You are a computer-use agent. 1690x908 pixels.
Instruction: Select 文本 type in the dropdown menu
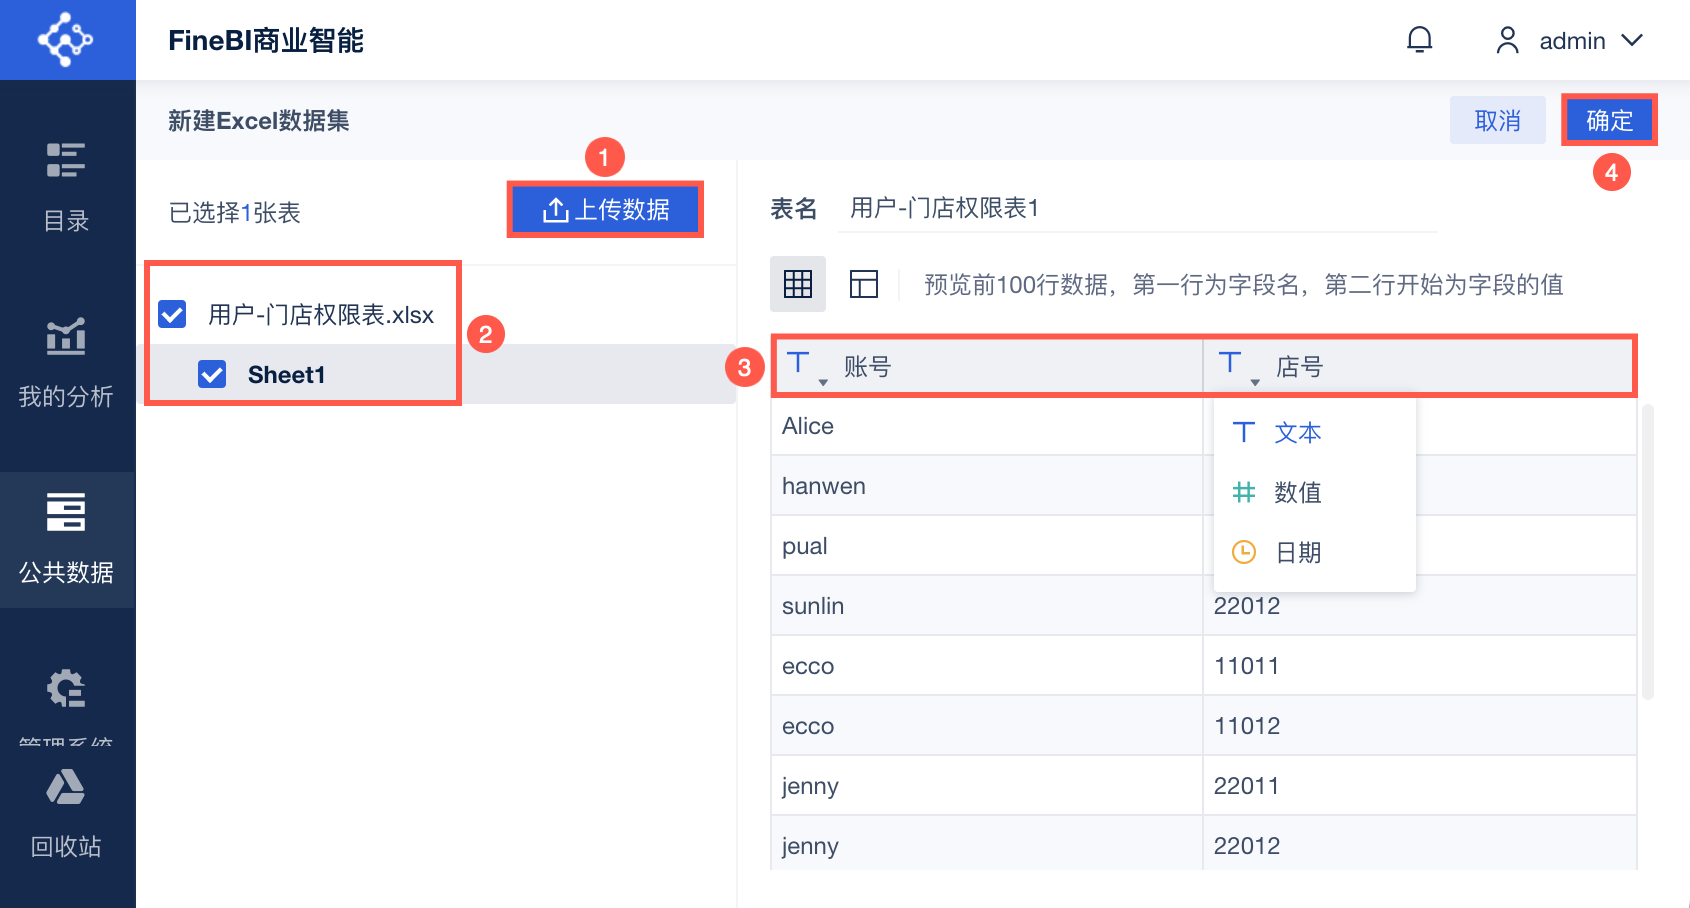tap(1297, 432)
